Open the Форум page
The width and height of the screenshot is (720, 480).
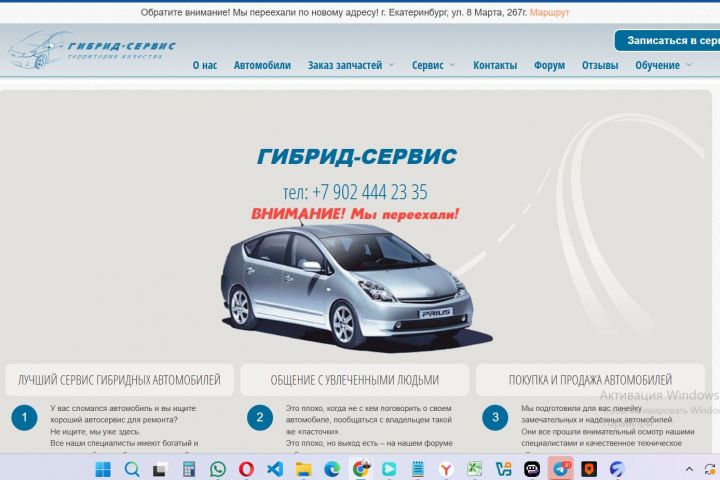coord(549,65)
